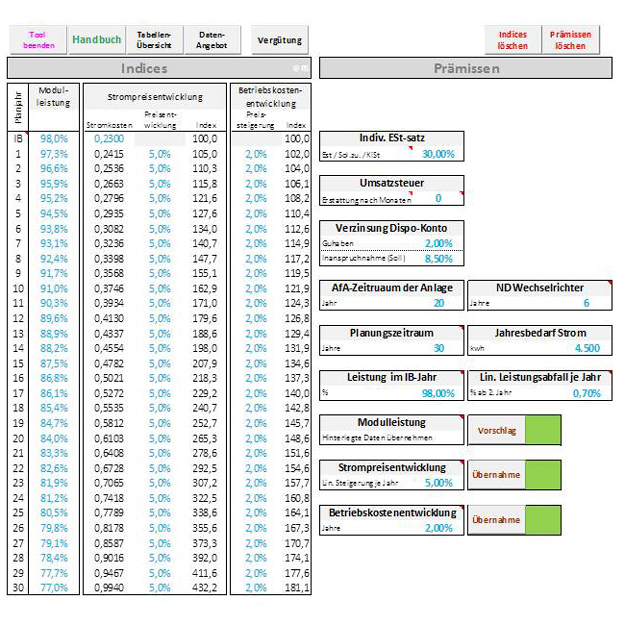Open the Daten-Angebot sheet
This screenshot has height=625, width=625.
click(x=211, y=40)
